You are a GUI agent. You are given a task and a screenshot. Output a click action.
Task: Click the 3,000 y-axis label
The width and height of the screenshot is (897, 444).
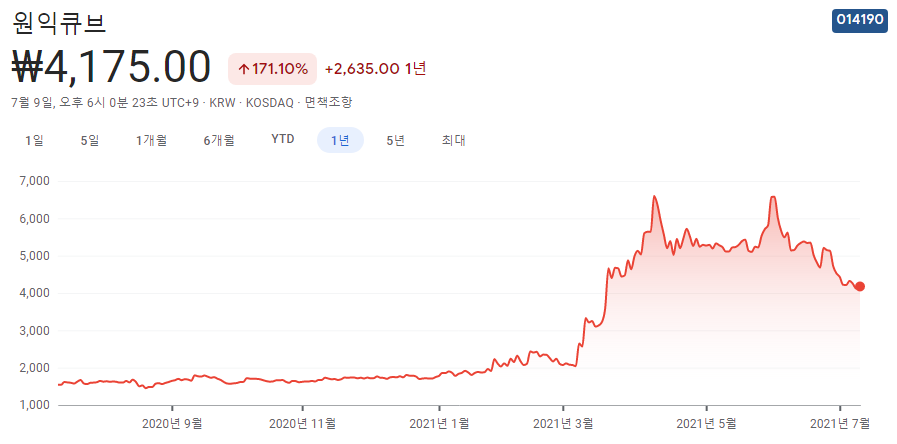[x=35, y=331]
